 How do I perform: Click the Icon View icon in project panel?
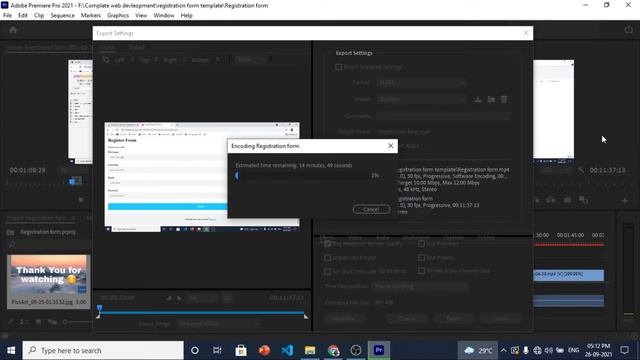(38, 322)
